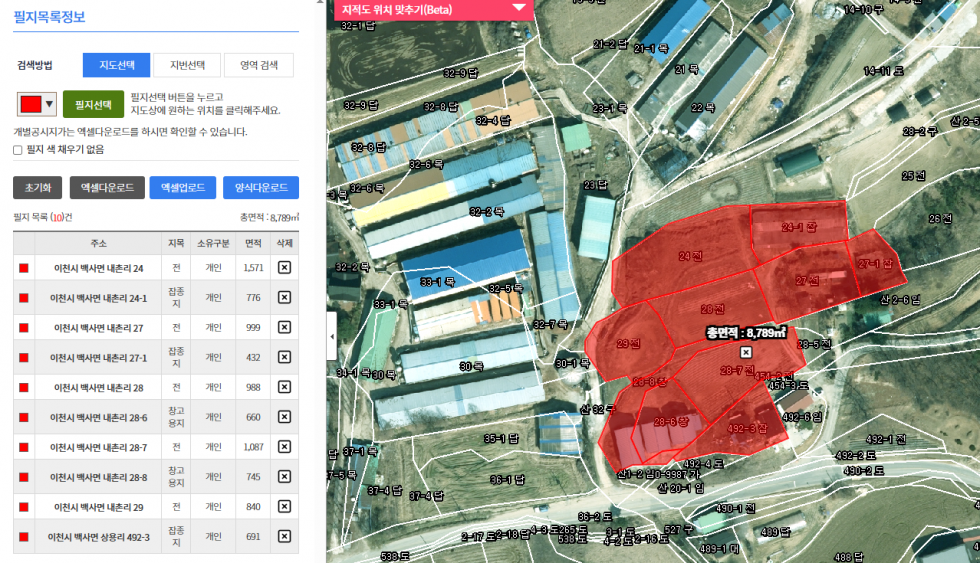Click the 29 전 parcel on map
980x563 pixels.
pyautogui.click(x=628, y=343)
